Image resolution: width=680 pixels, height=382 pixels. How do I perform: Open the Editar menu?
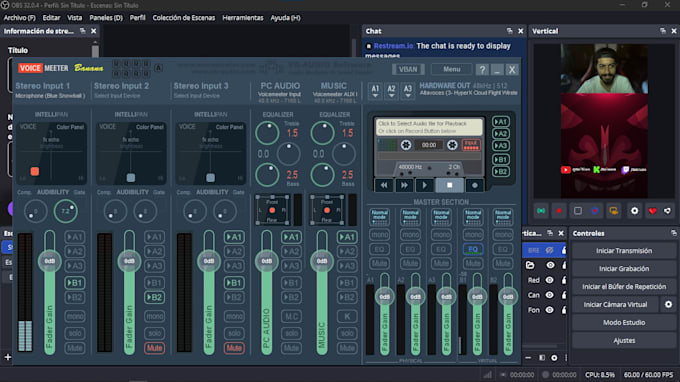[x=51, y=18]
